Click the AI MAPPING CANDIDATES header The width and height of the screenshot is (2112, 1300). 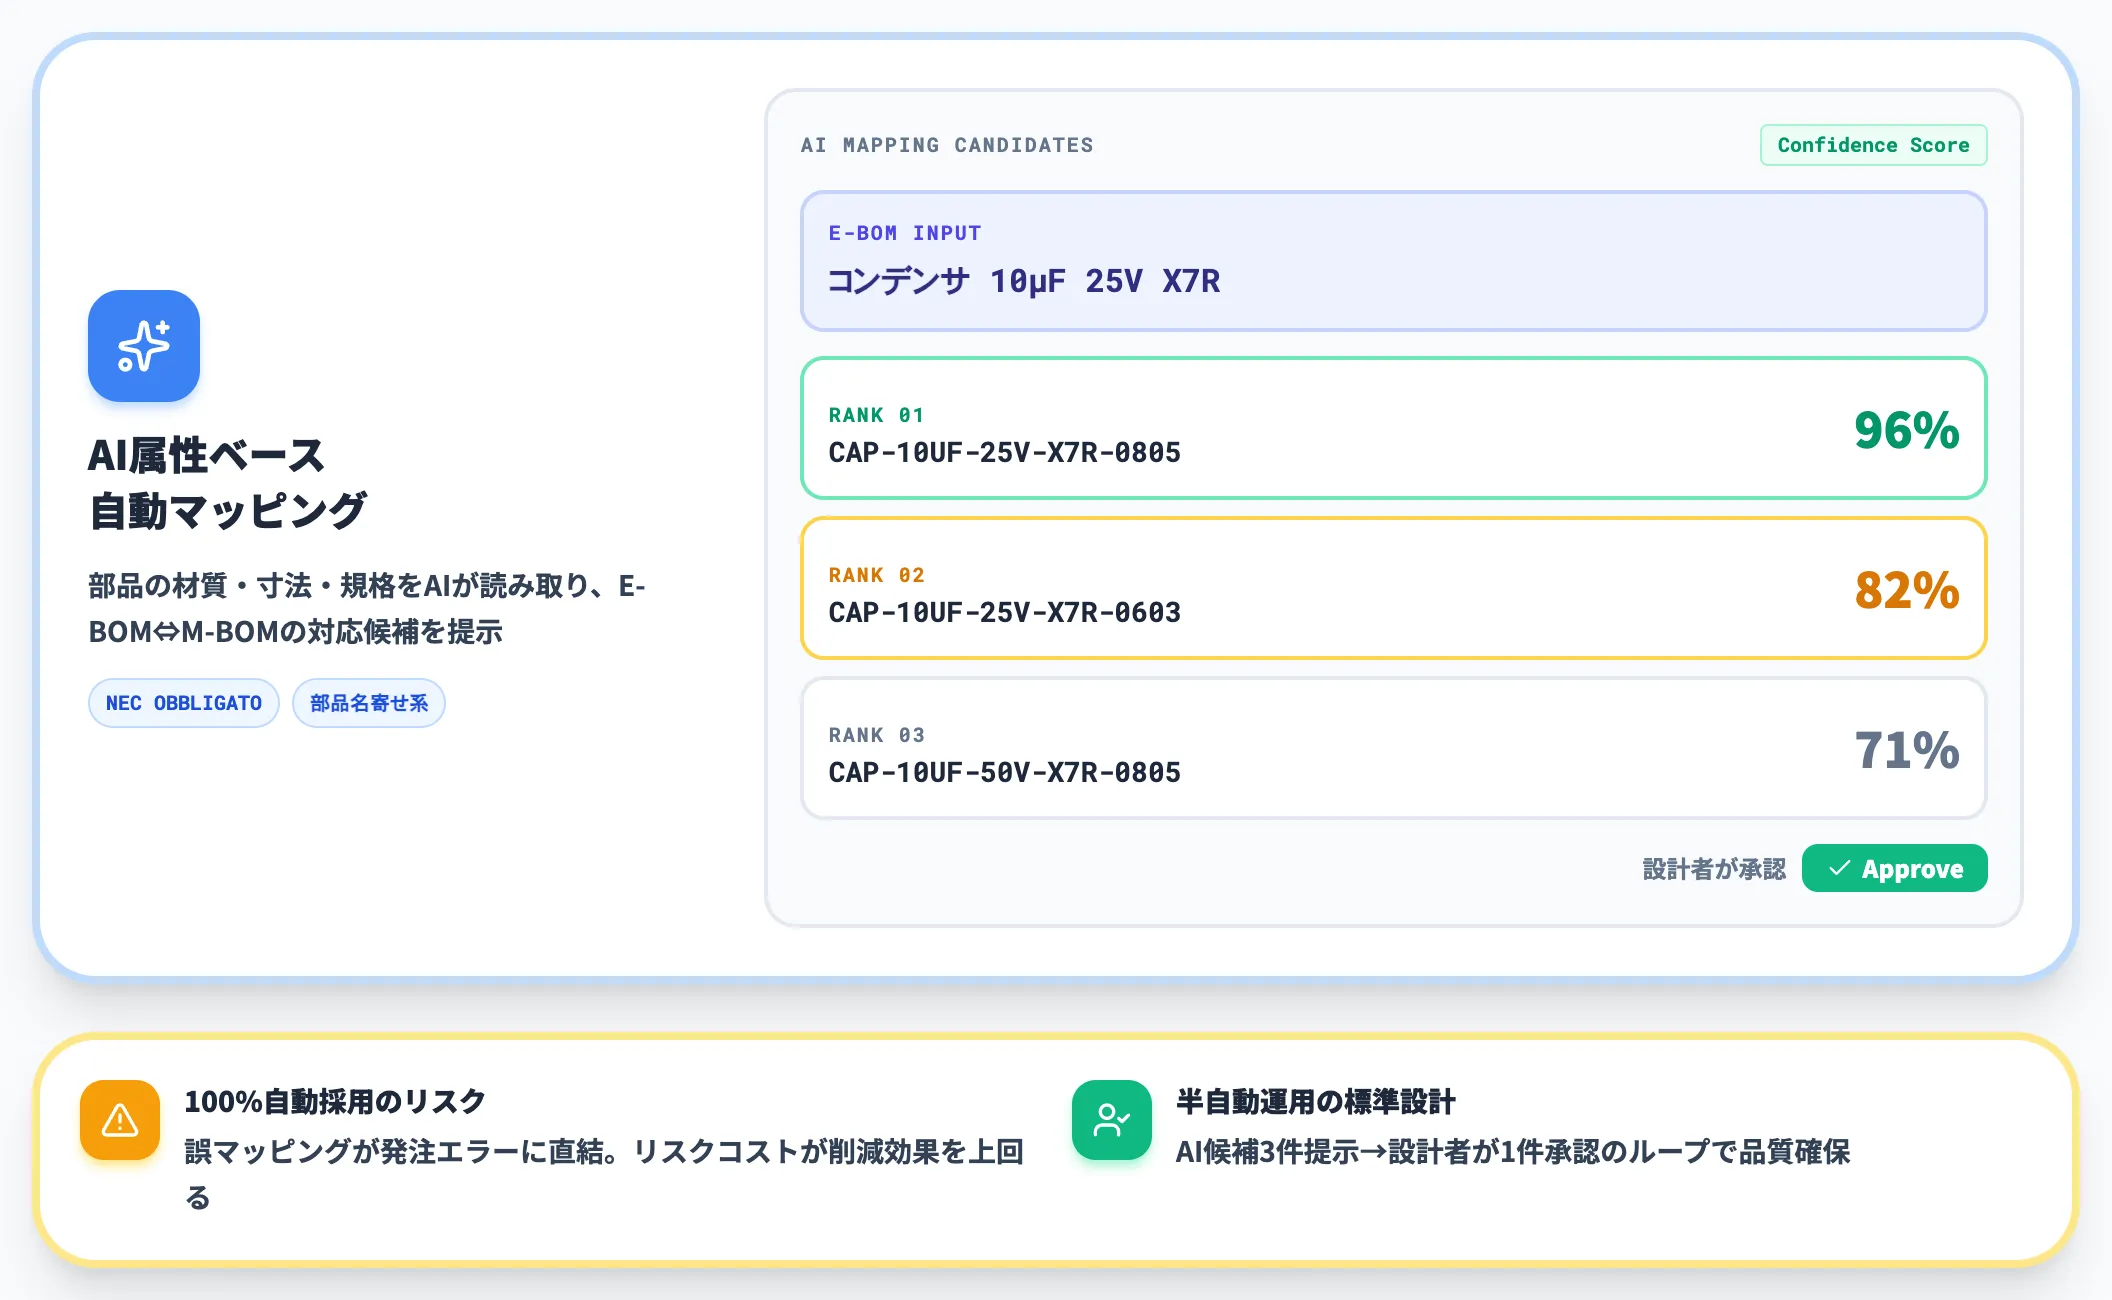point(947,145)
